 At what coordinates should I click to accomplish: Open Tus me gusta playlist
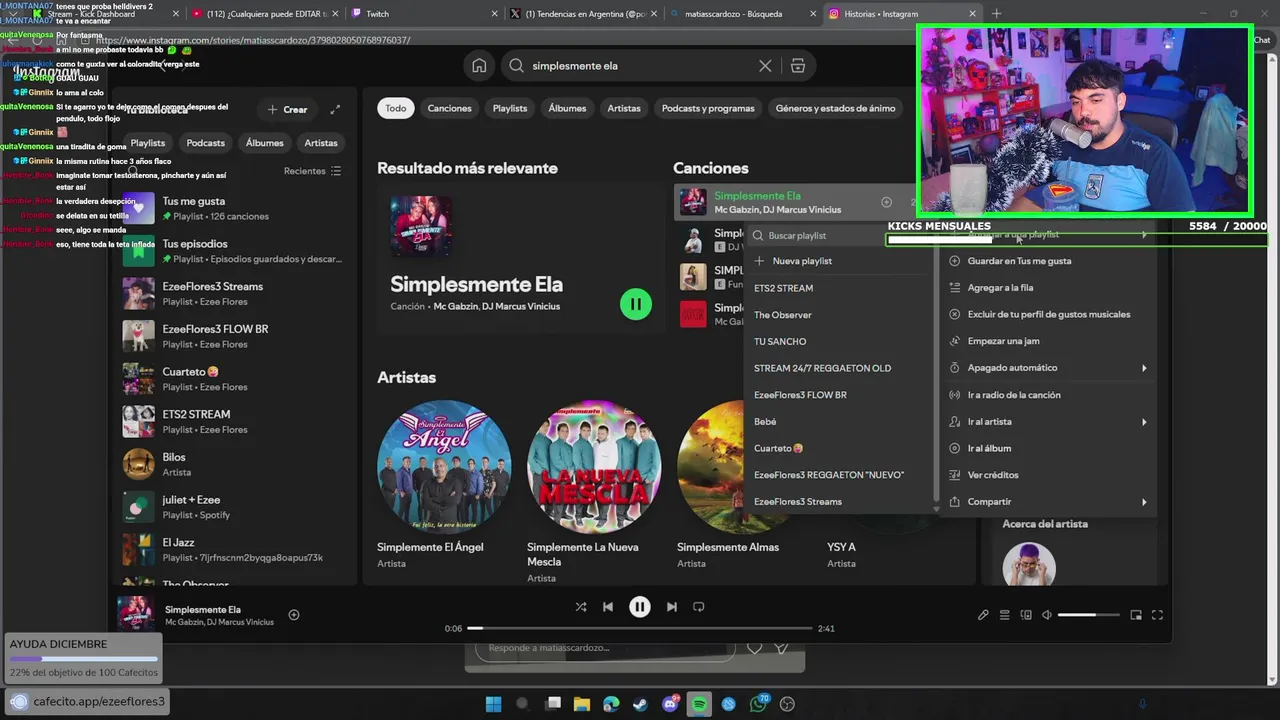point(235,208)
